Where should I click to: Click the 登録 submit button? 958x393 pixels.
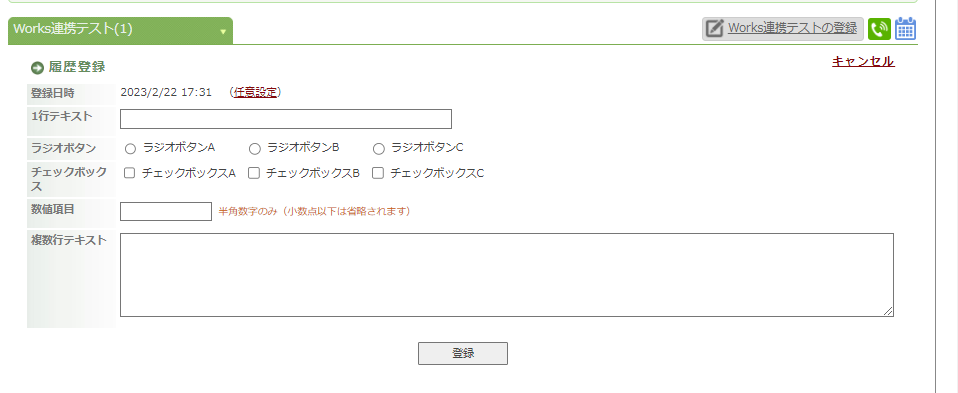point(463,353)
